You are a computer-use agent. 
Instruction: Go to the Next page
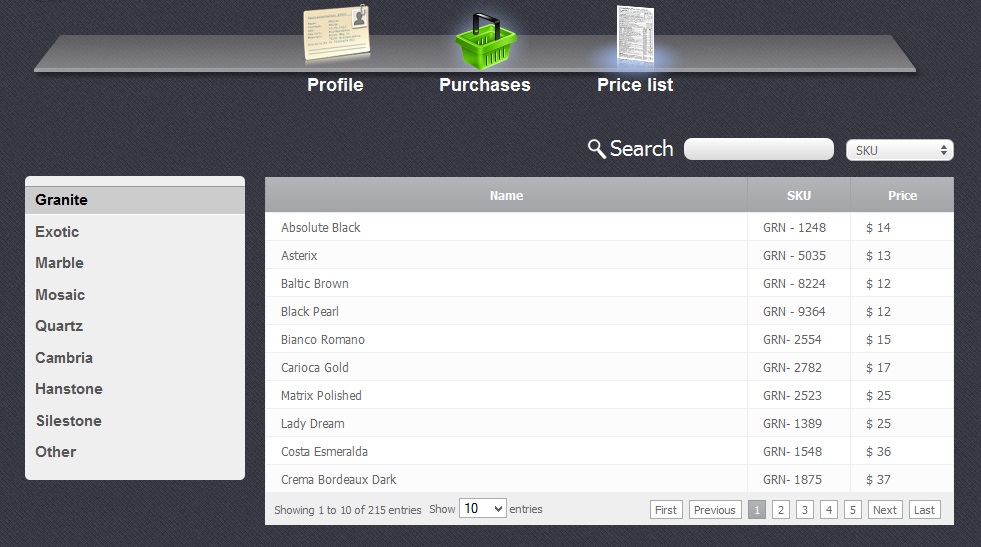coord(884,510)
